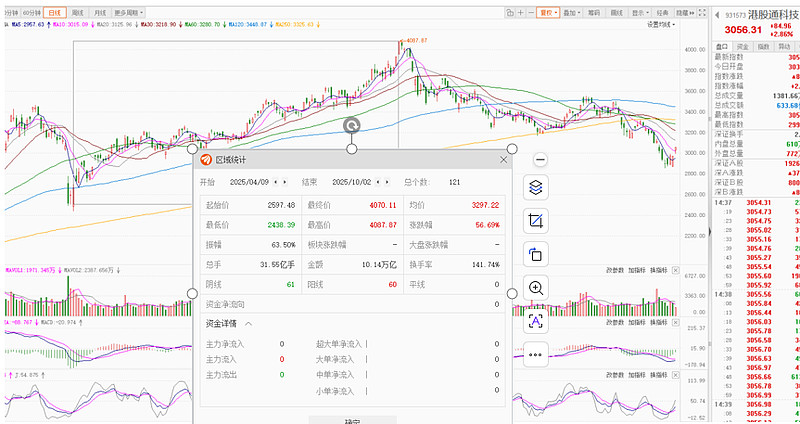The image size is (800, 424).
Task: Close the KDJ indicator panel with X
Action: click(x=676, y=375)
